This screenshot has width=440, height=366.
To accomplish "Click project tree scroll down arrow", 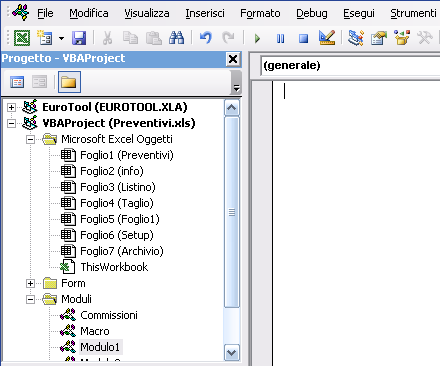I will [232, 353].
